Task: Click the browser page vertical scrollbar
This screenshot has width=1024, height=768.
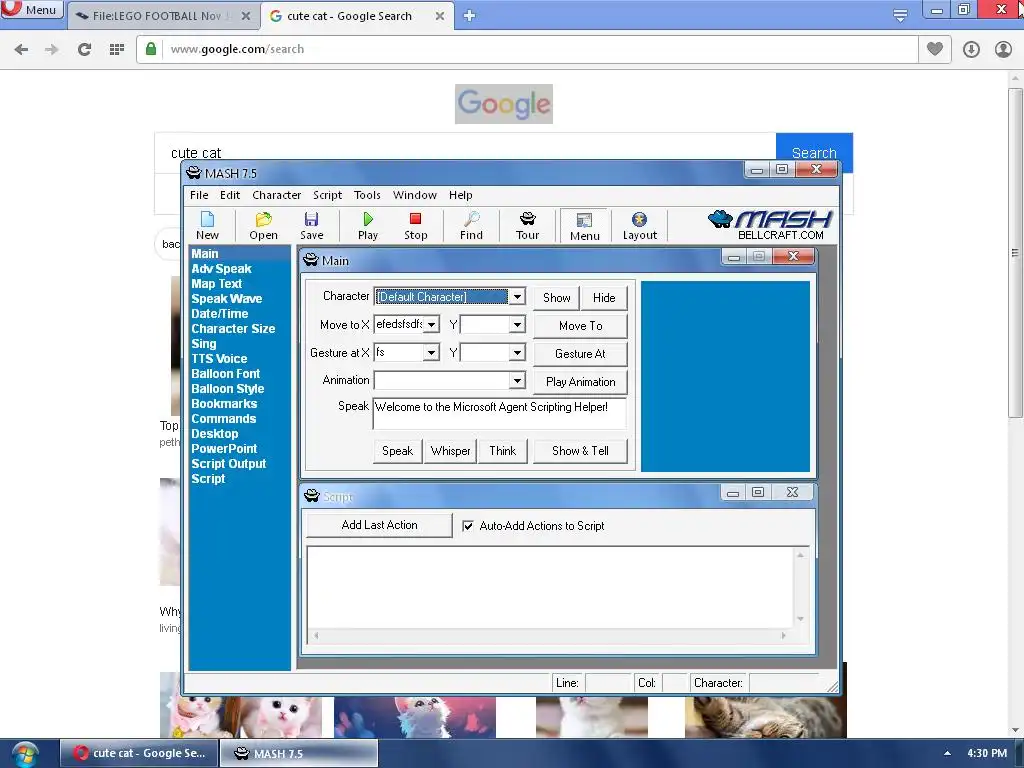Action: pyautogui.click(x=1015, y=255)
